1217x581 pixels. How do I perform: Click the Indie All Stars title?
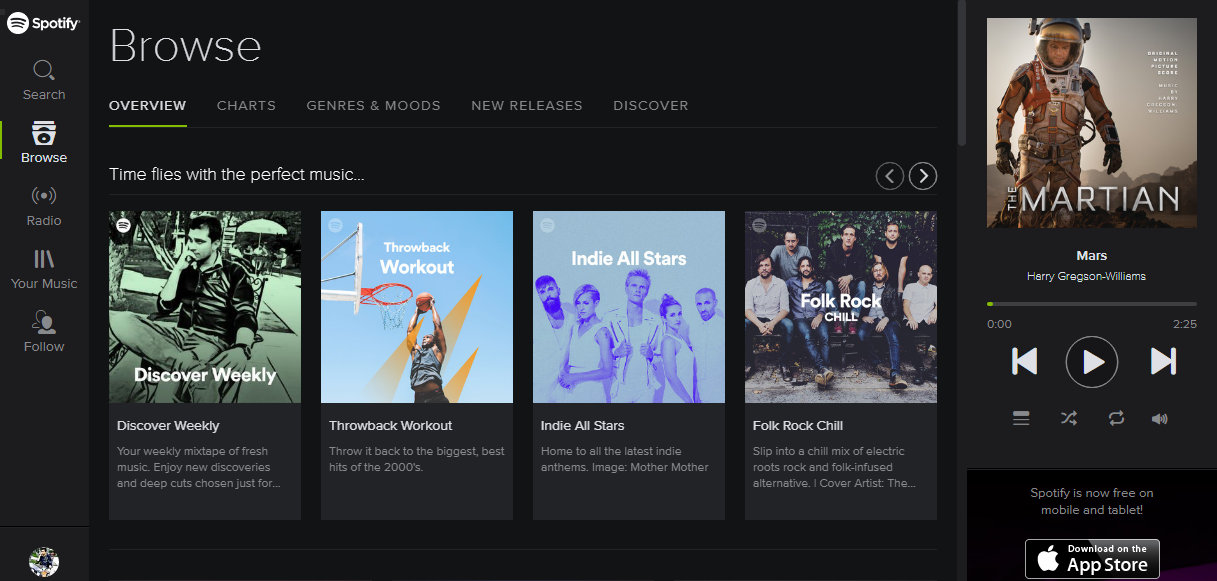583,426
